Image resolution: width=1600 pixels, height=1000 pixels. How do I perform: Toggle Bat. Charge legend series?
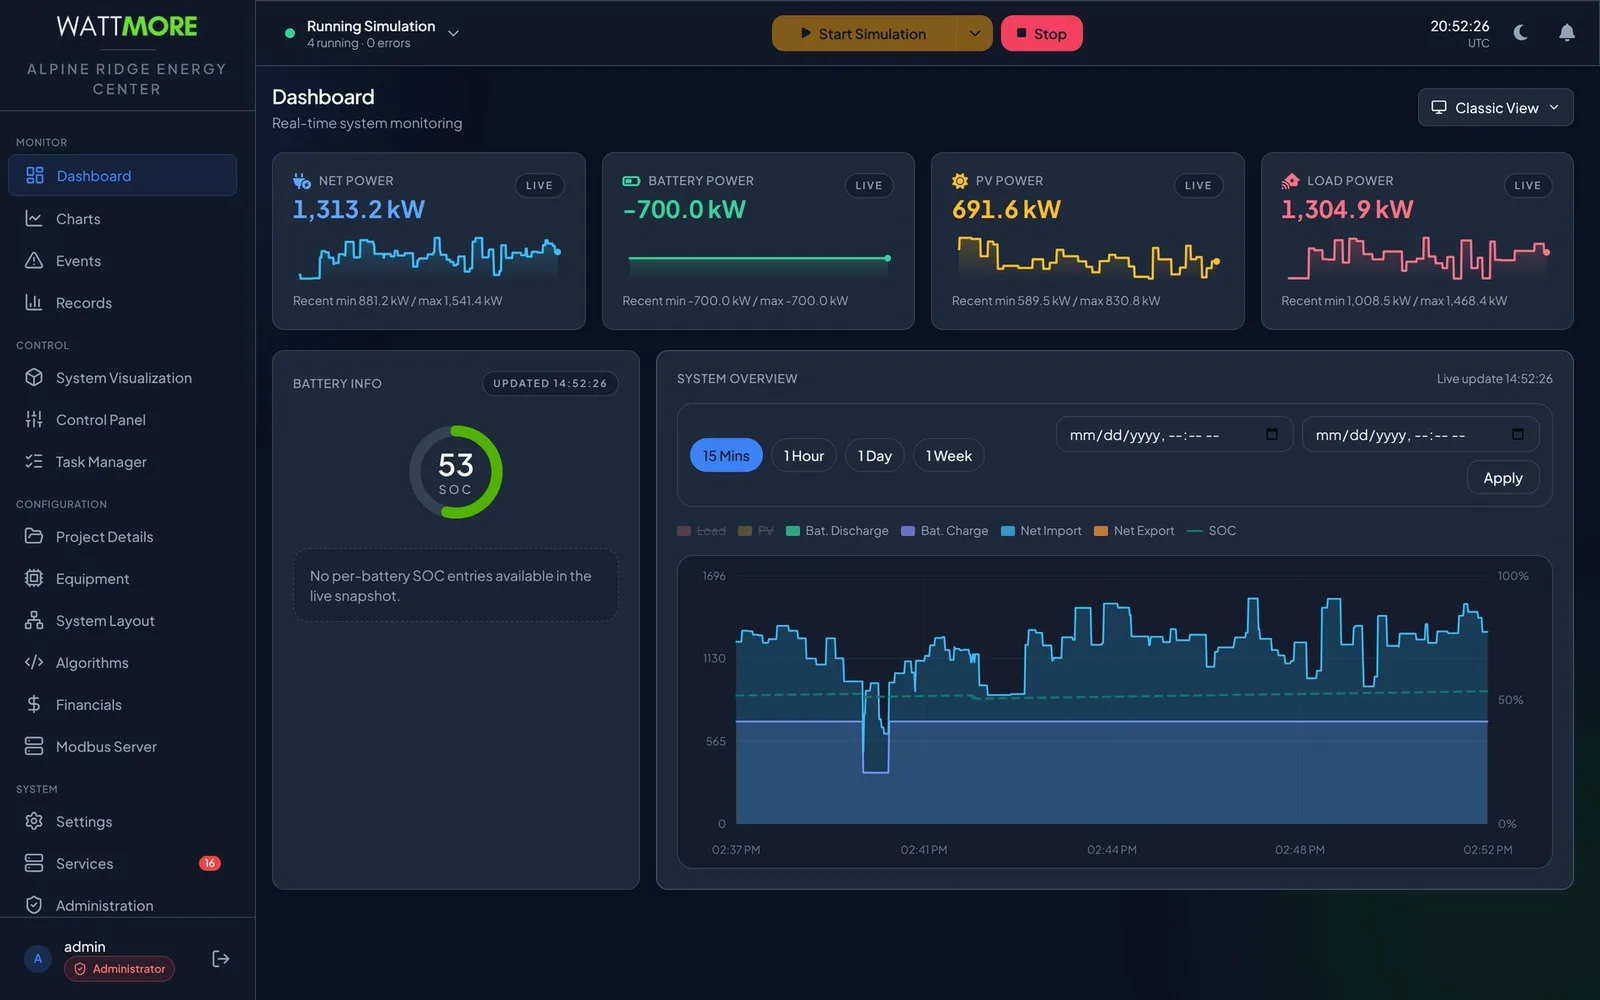[x=945, y=531]
